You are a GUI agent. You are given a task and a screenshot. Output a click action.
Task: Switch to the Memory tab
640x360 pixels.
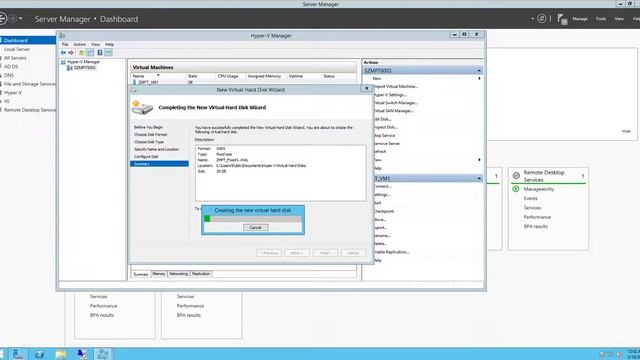(159, 274)
